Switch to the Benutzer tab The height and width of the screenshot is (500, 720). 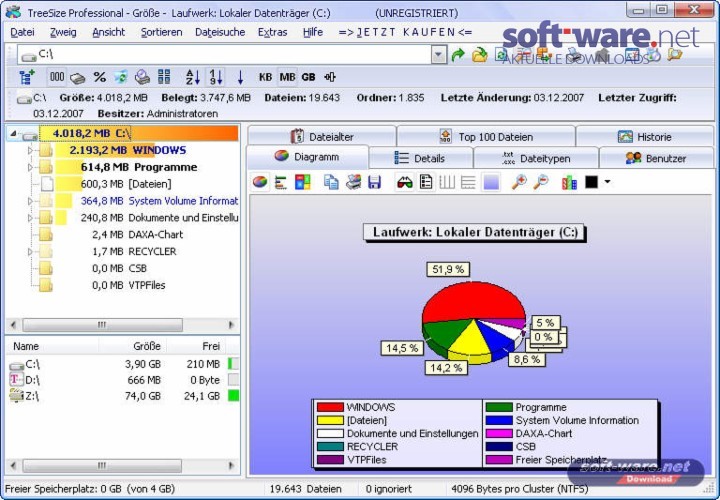click(x=656, y=158)
